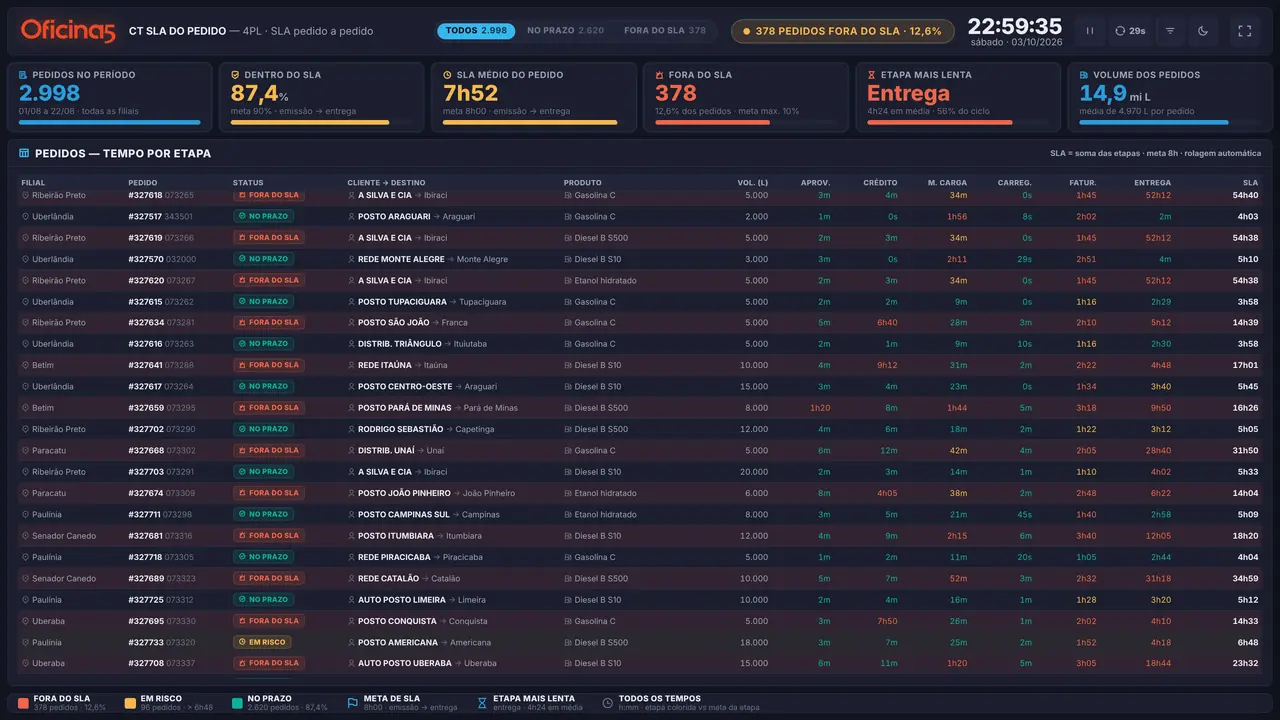Click the location pin icon in Uberaba row #327695
Image resolution: width=1280 pixels, height=720 pixels.
25,621
